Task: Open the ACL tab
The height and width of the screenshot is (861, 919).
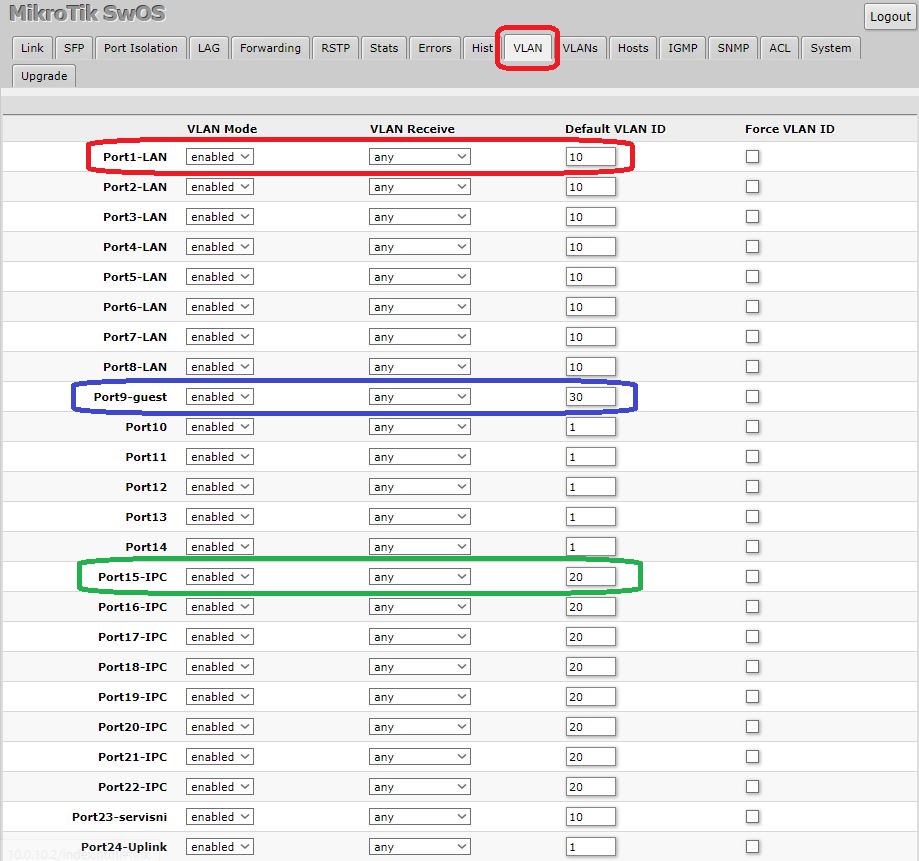Action: pos(779,48)
